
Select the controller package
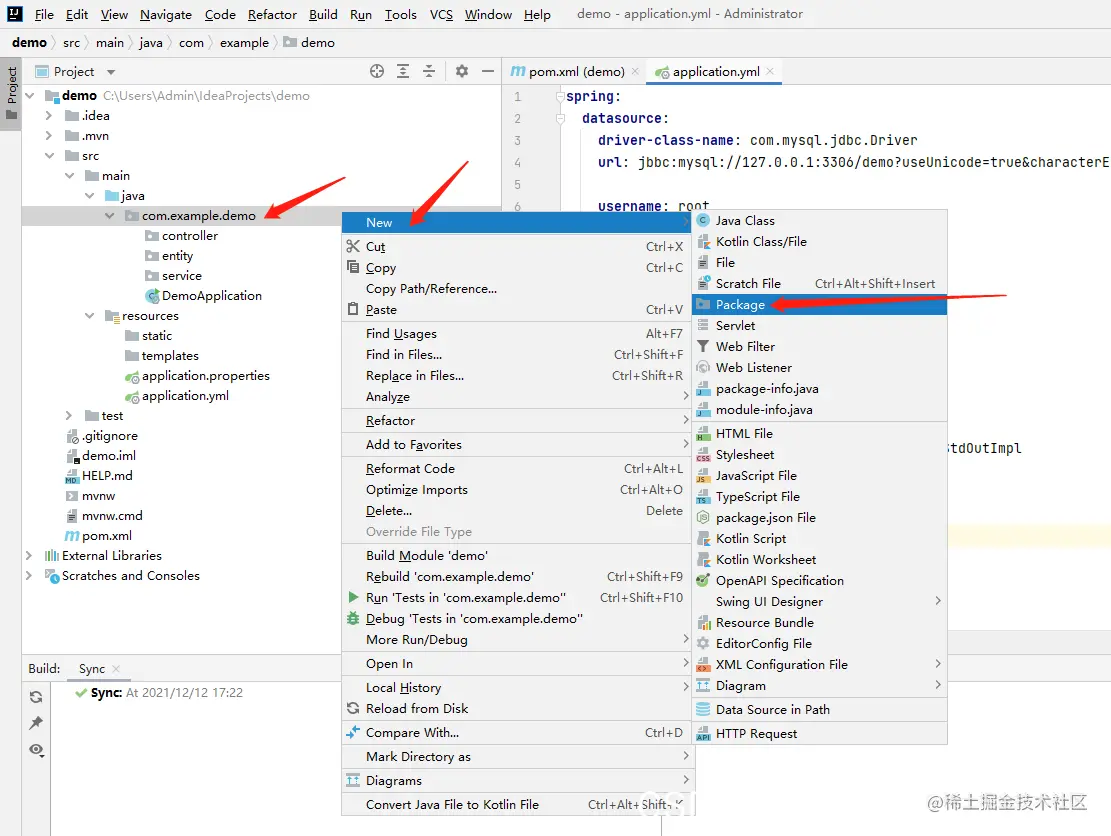[181, 236]
